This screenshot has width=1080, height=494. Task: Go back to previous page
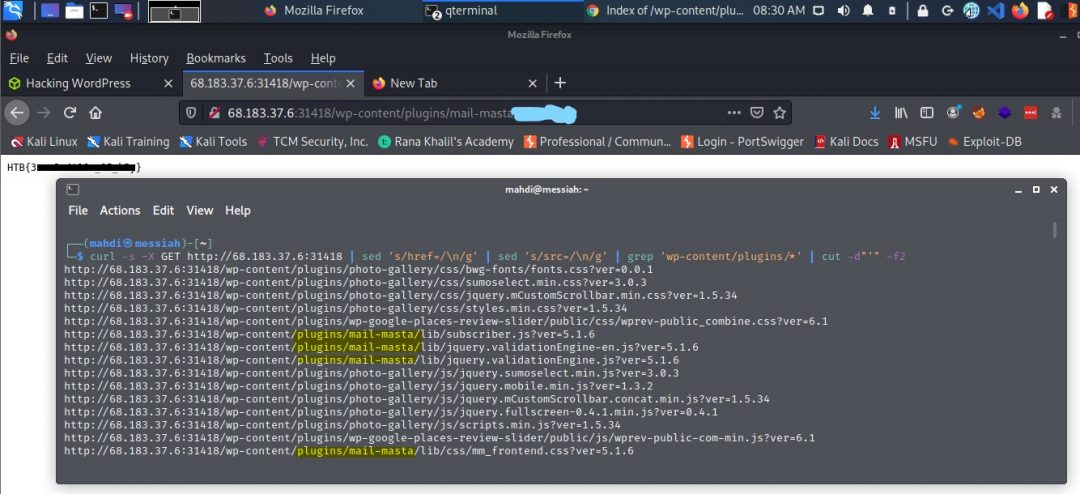[17, 113]
